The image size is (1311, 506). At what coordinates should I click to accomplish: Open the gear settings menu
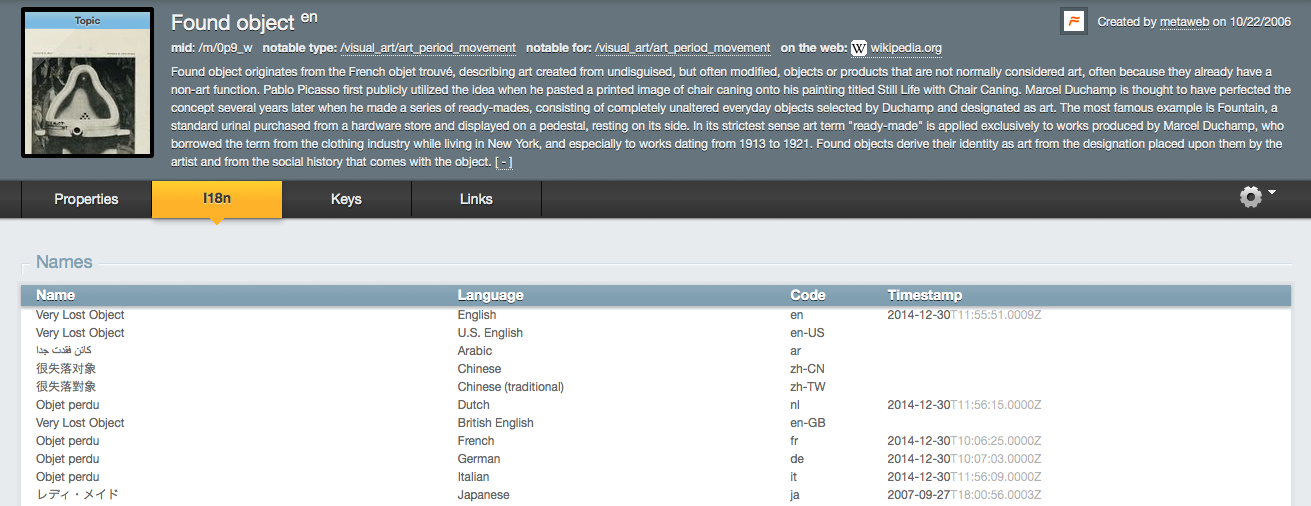(1257, 196)
